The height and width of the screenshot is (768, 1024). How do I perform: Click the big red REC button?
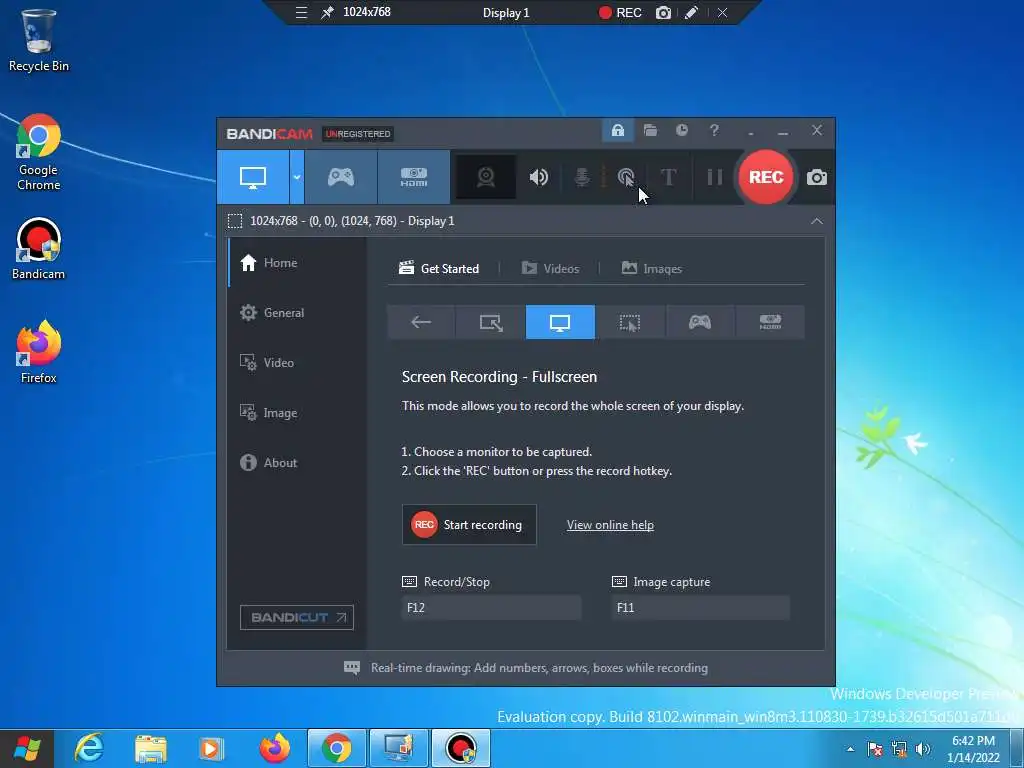(x=765, y=177)
